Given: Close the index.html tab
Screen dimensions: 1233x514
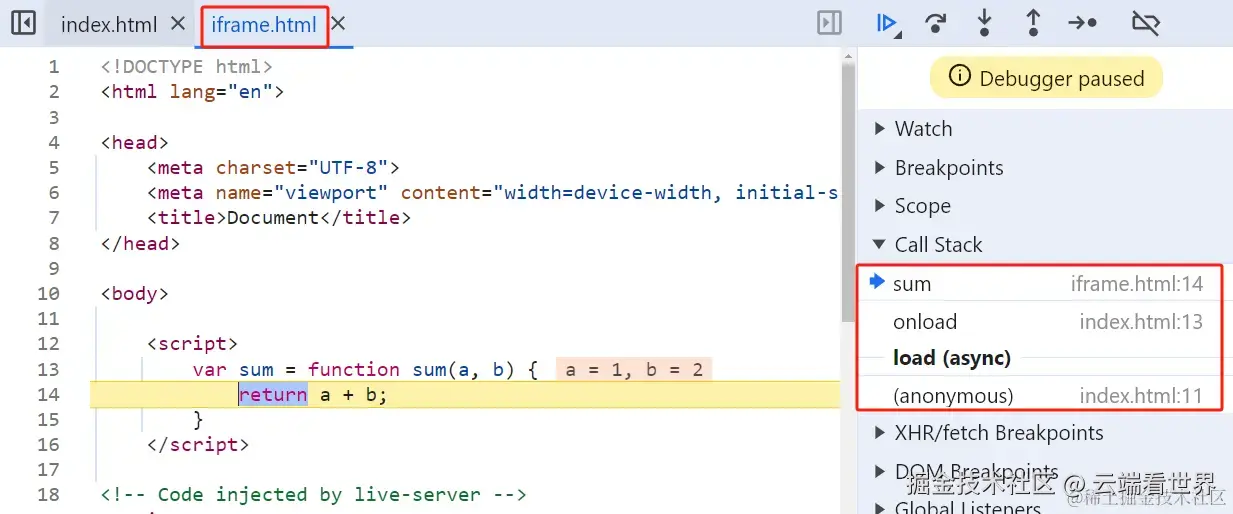Looking at the screenshot, I should click(178, 23).
